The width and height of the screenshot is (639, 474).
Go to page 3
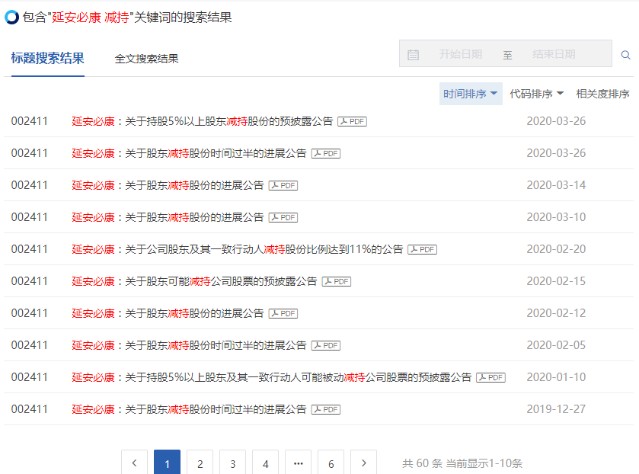coord(233,463)
